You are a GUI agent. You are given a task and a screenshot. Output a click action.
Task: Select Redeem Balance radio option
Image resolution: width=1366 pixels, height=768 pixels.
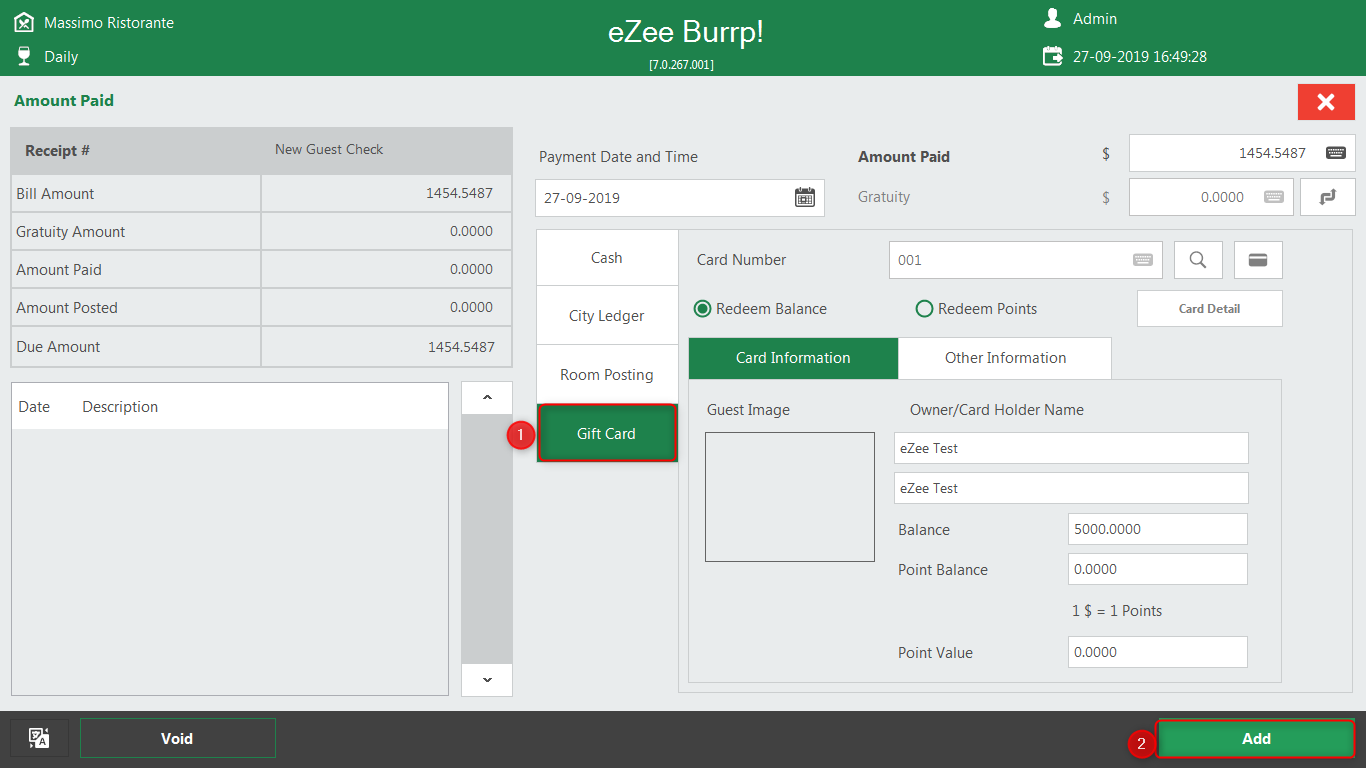pos(760,309)
